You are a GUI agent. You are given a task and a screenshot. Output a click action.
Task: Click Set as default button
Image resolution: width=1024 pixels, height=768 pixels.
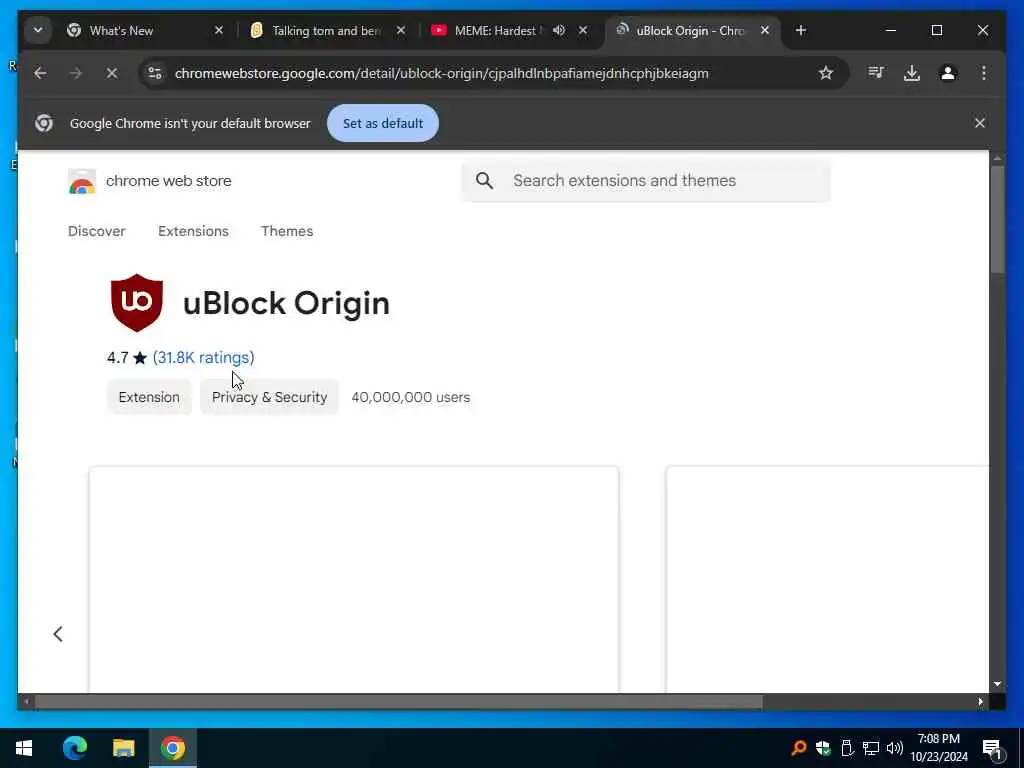pyautogui.click(x=383, y=123)
